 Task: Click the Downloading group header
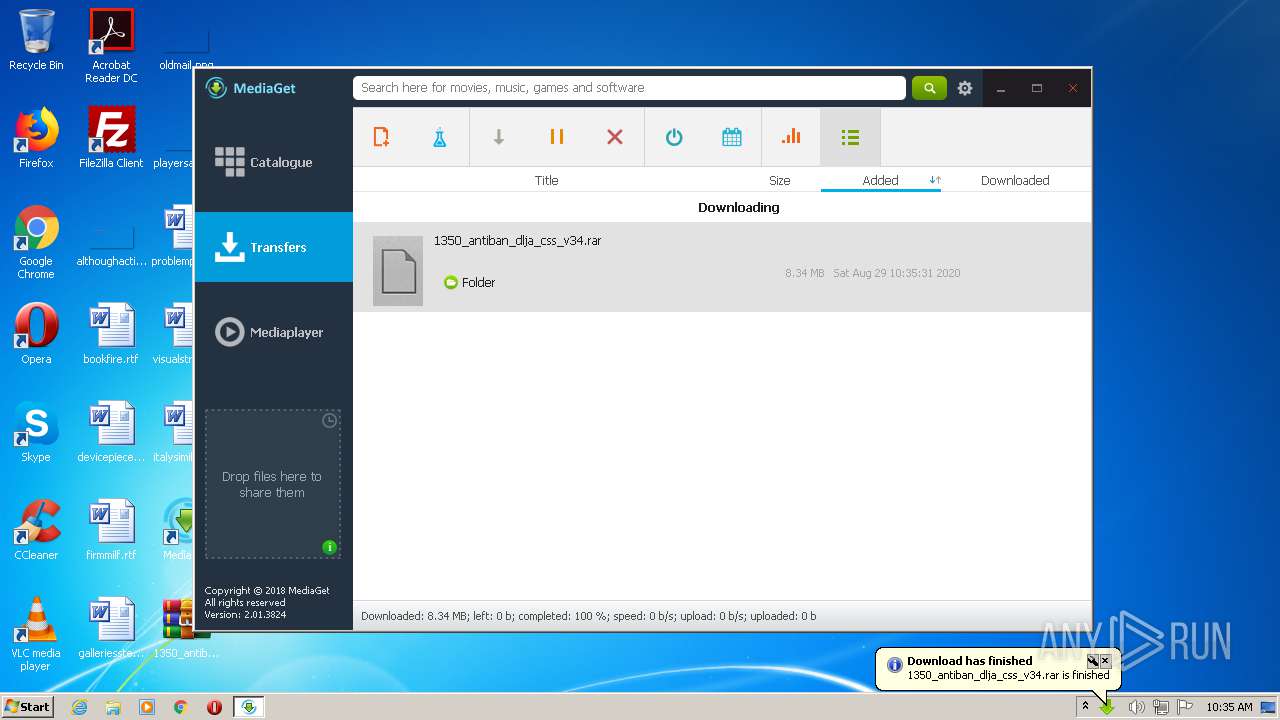(x=738, y=208)
